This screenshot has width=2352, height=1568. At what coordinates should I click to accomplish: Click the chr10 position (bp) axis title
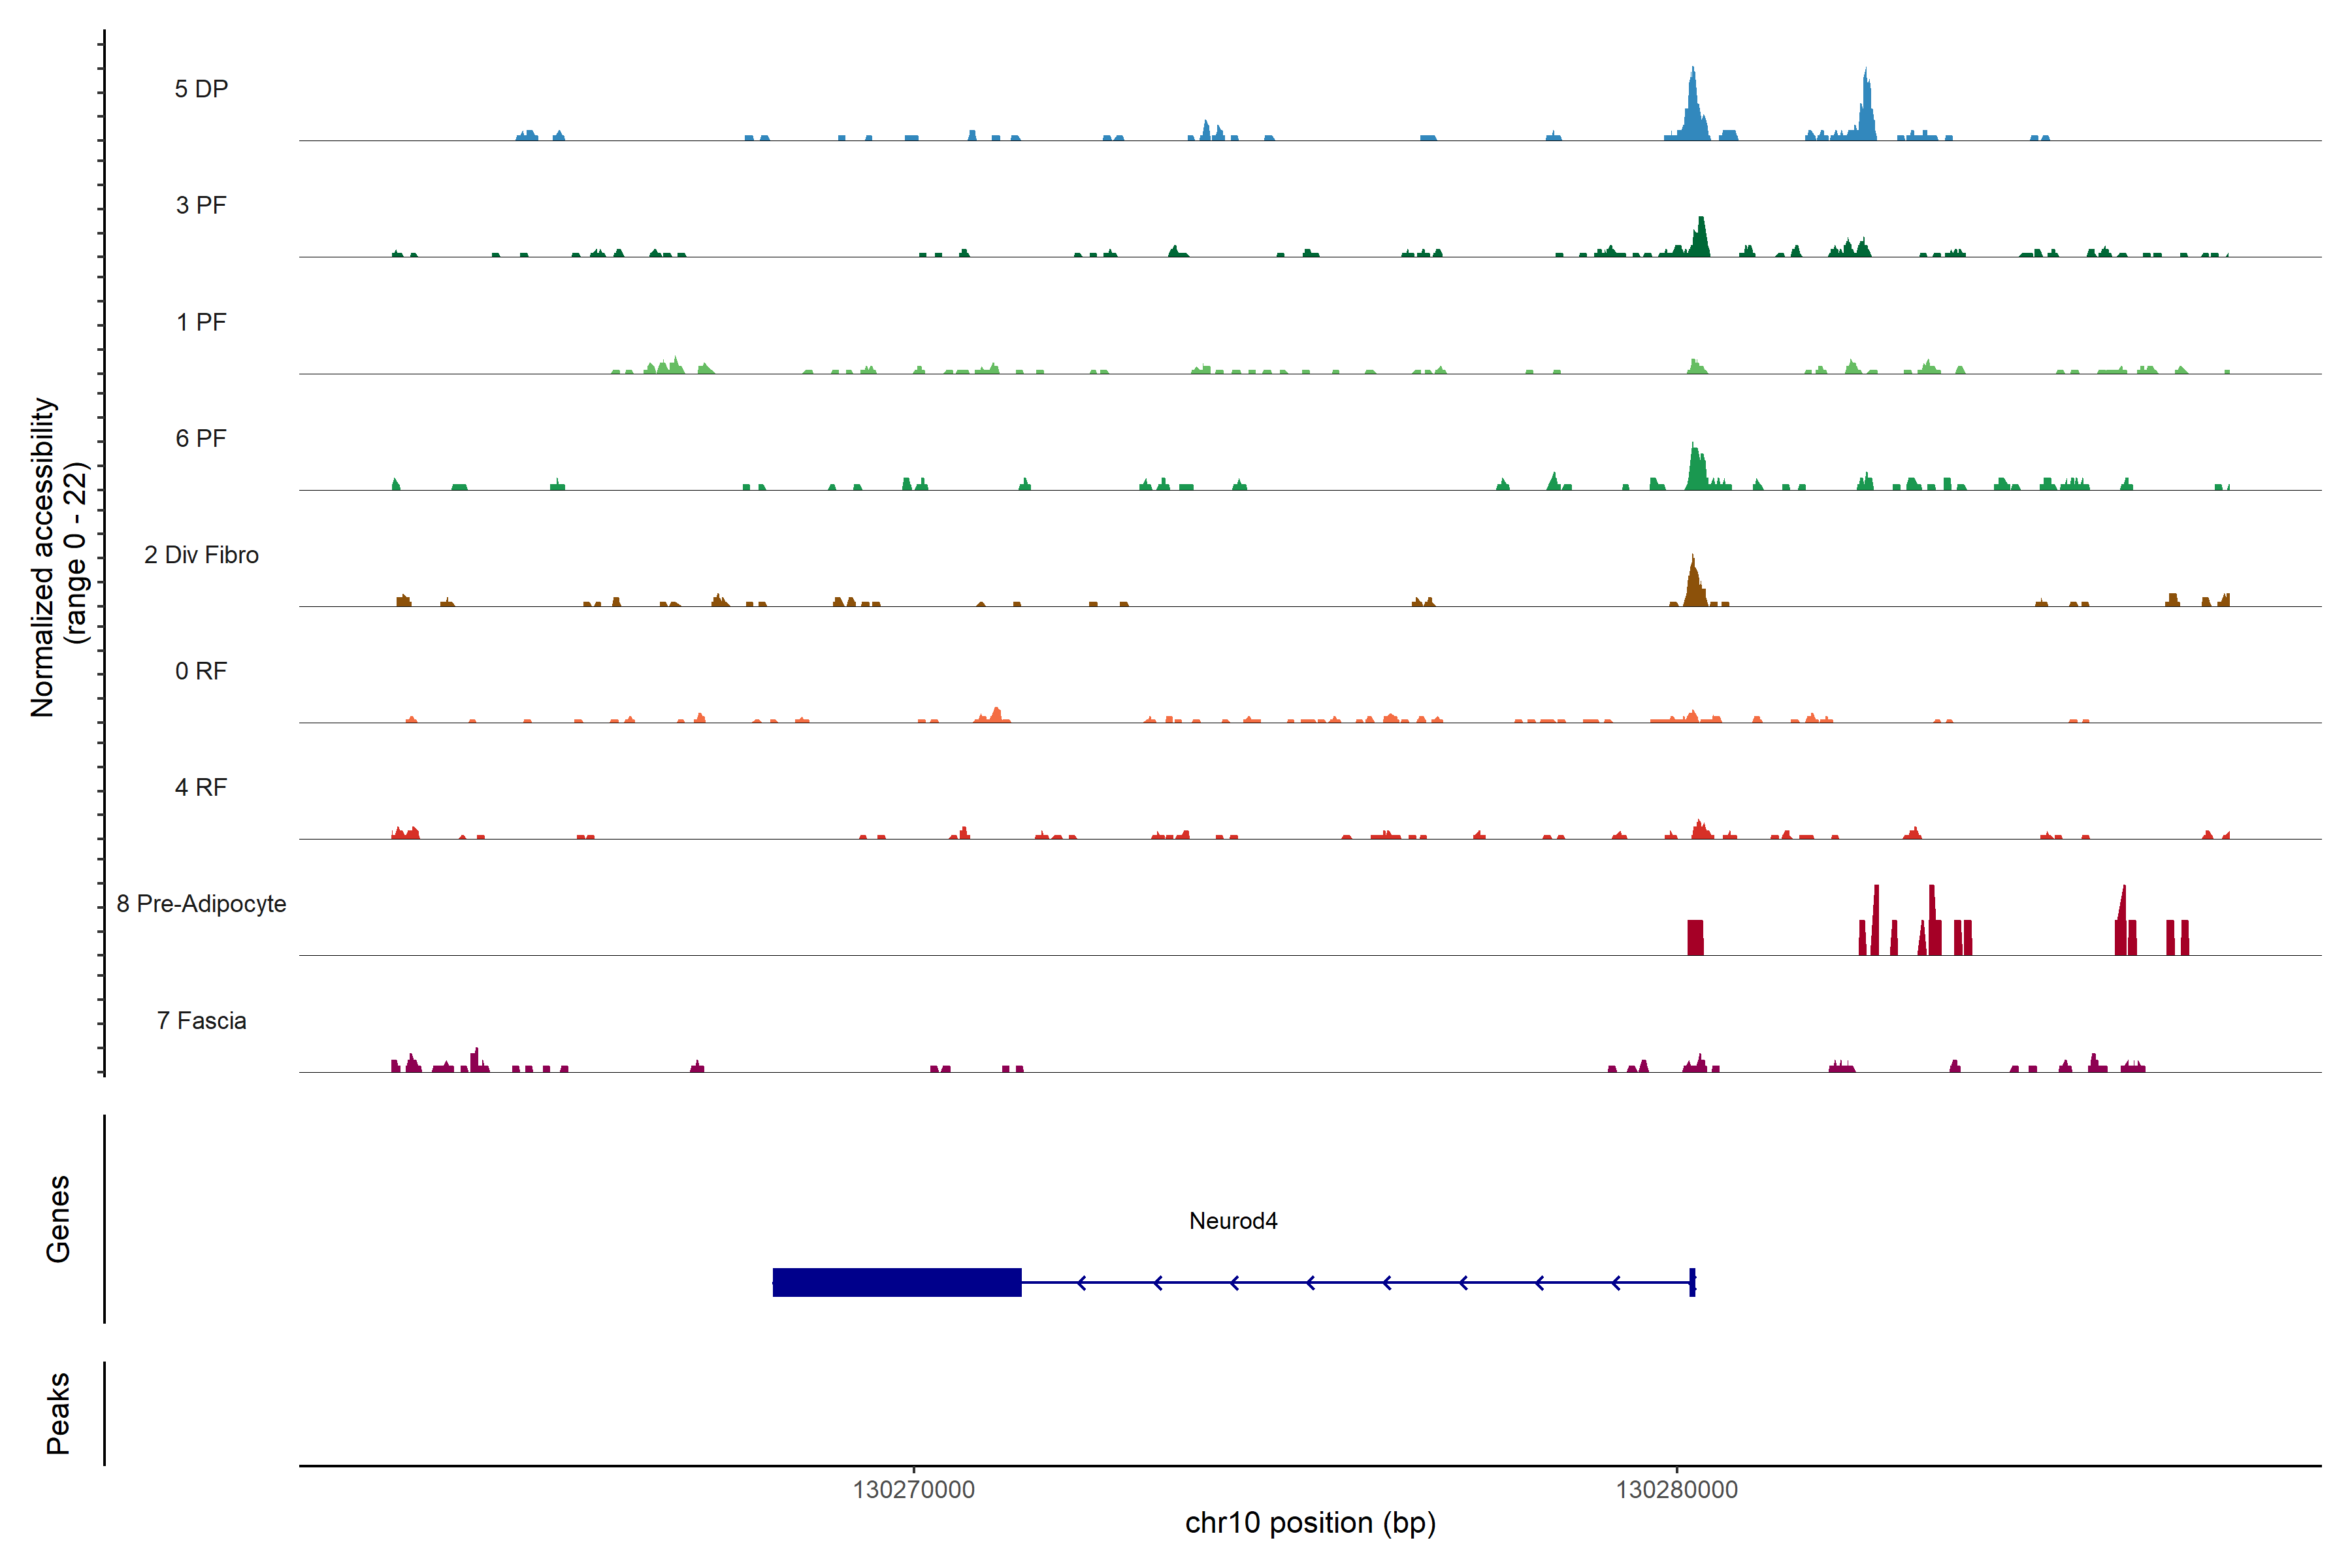[1310, 1523]
